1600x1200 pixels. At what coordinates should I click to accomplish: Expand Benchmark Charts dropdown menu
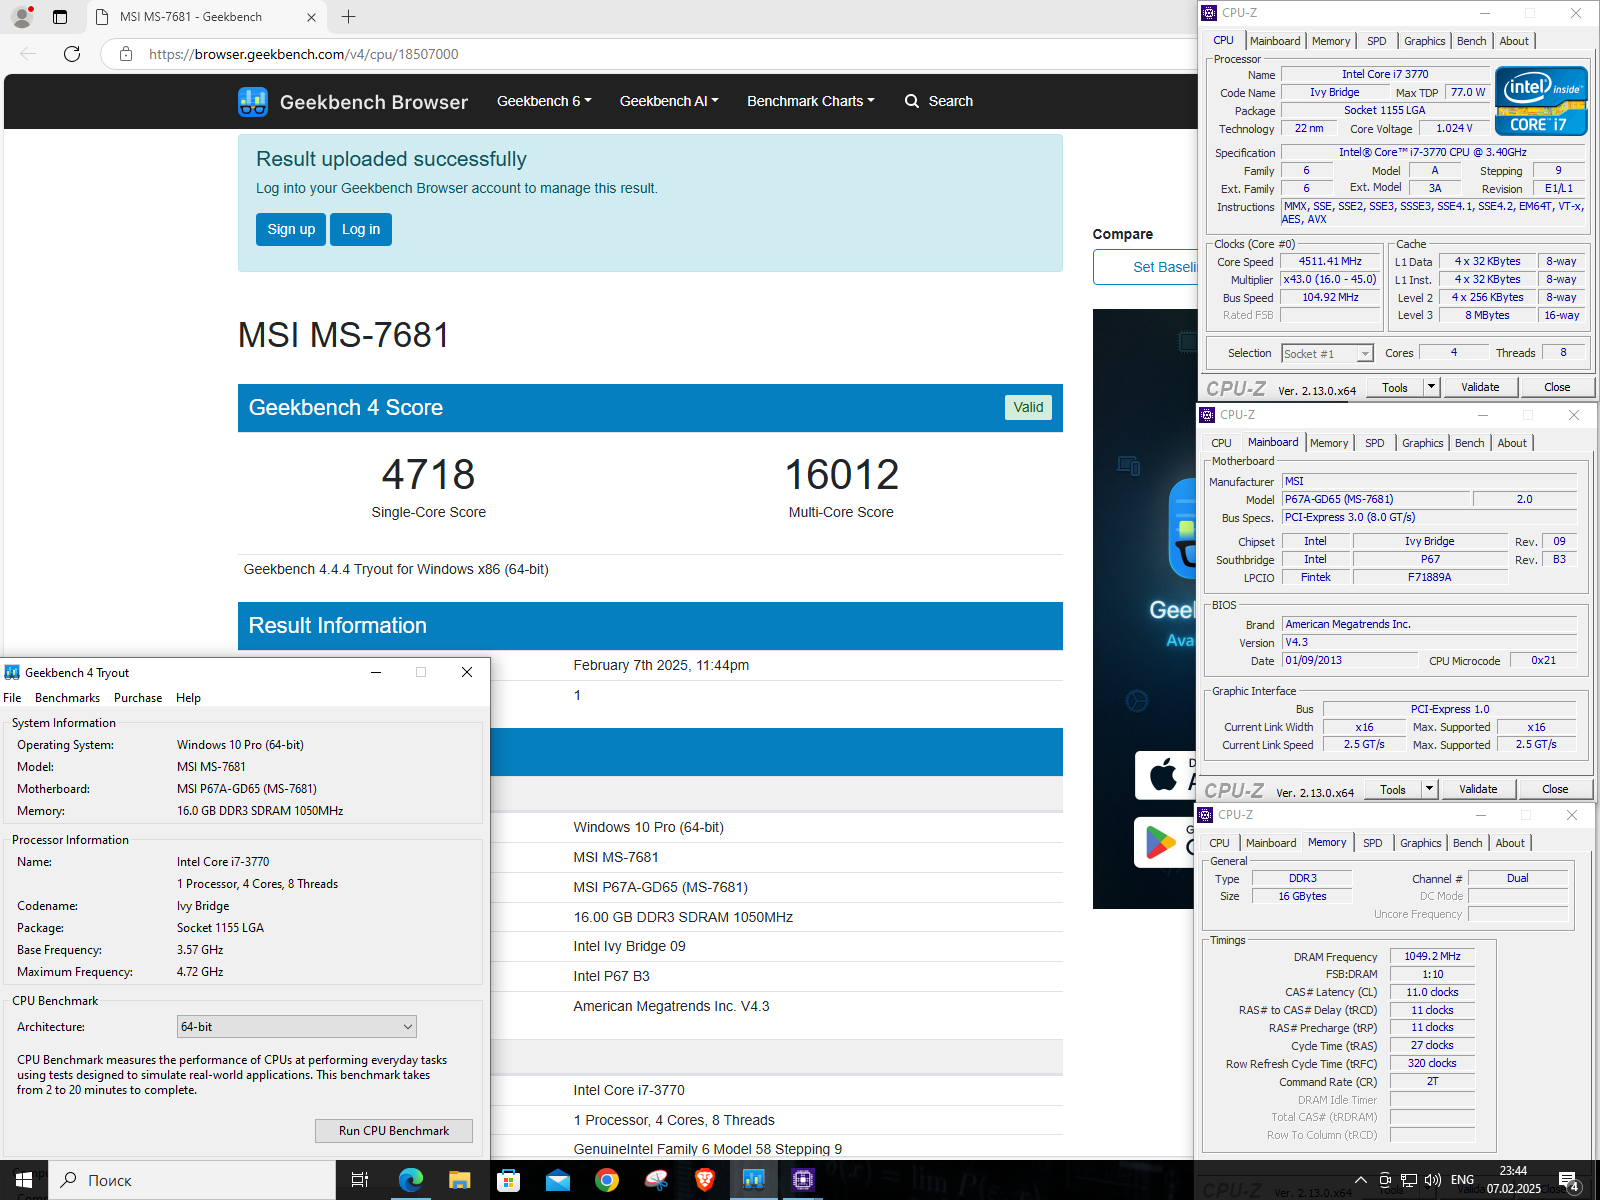811,101
